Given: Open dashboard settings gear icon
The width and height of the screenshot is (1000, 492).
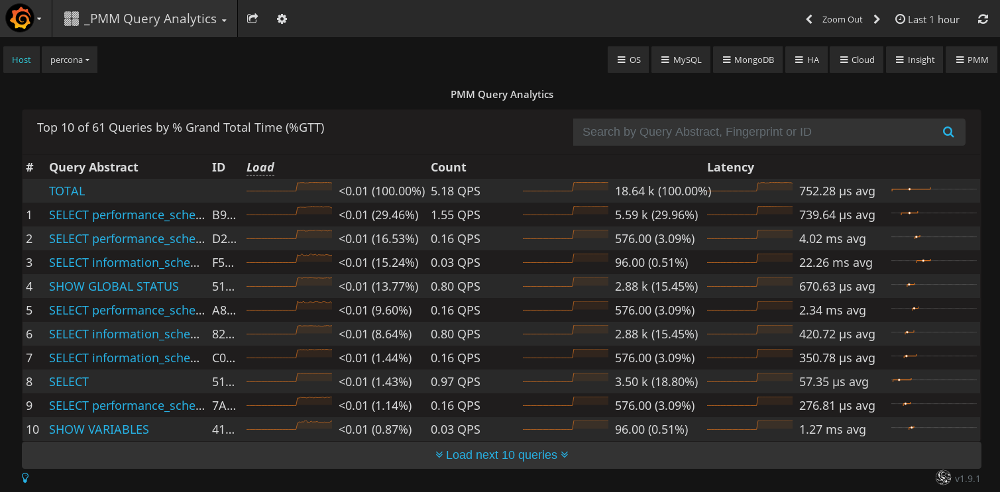Looking at the screenshot, I should [282, 19].
